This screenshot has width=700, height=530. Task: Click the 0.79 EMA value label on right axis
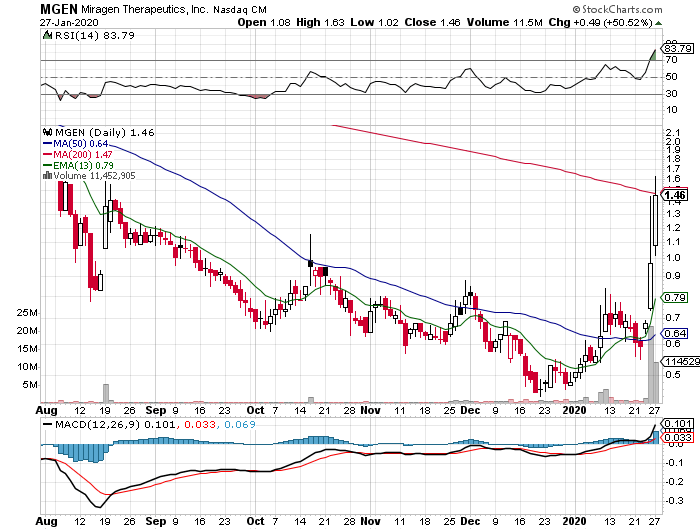pos(676,297)
